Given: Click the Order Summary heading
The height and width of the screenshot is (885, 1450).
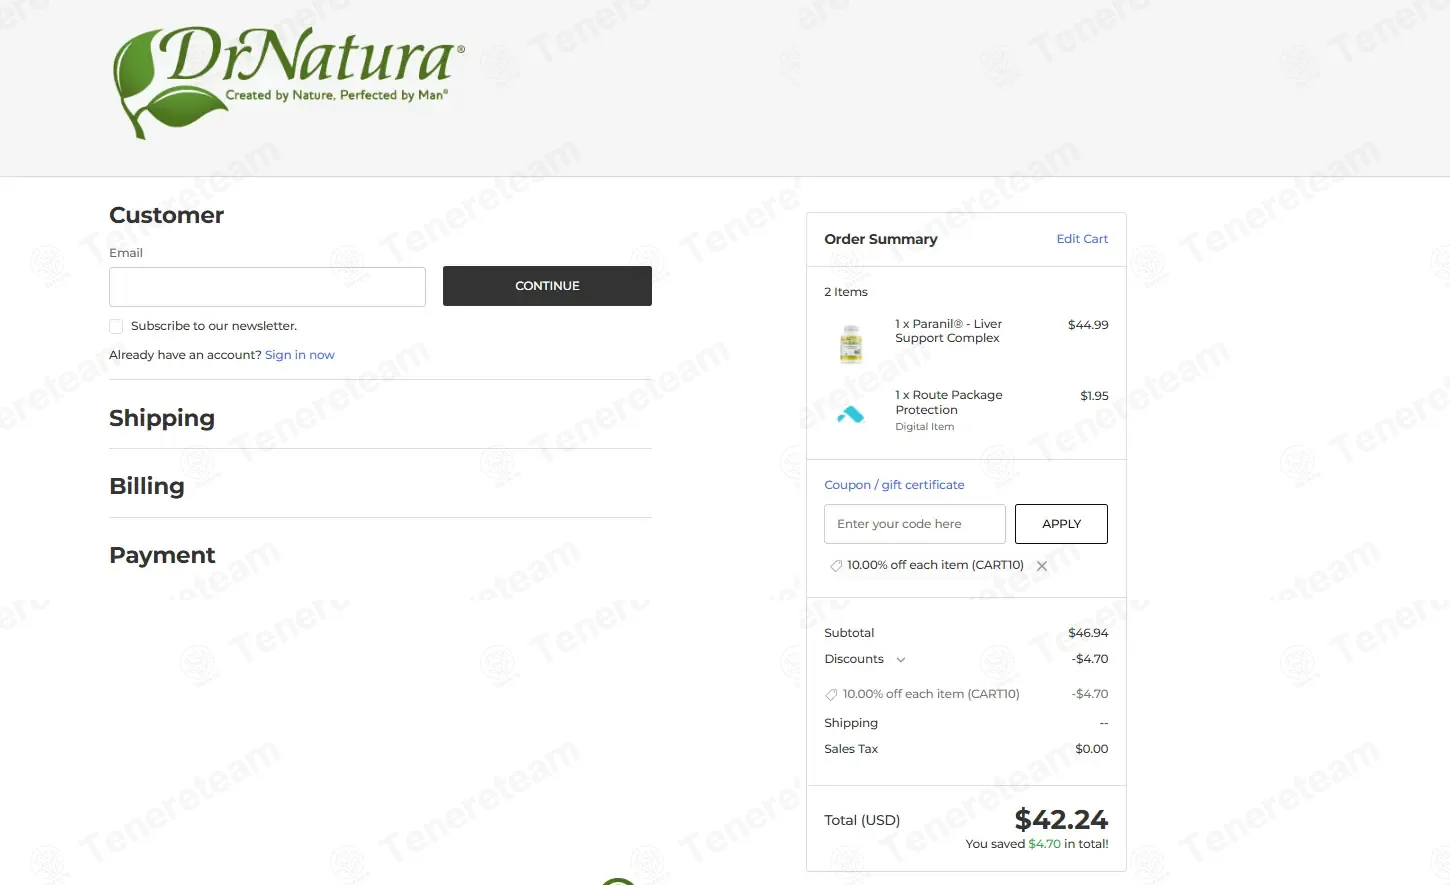Looking at the screenshot, I should pos(881,239).
